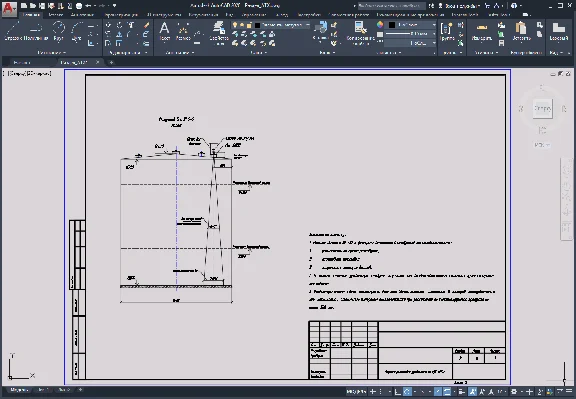
Task: Choose the Circle (Круг) tool
Action: 58,31
